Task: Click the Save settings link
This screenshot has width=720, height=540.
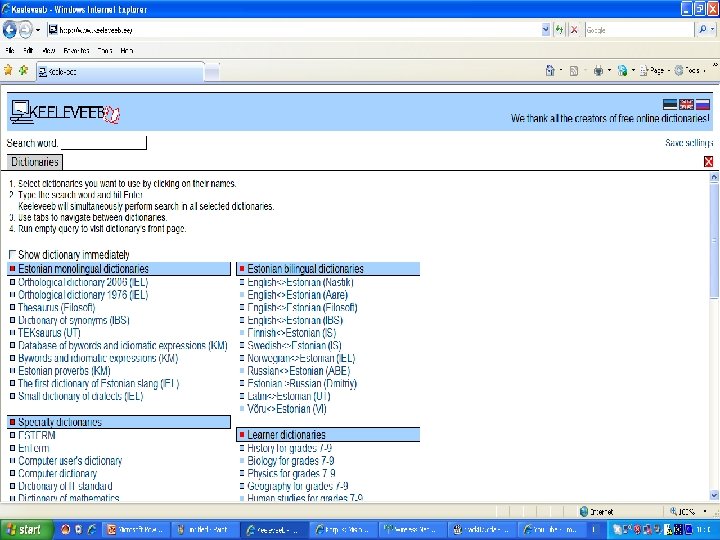Action: pyautogui.click(x=689, y=143)
